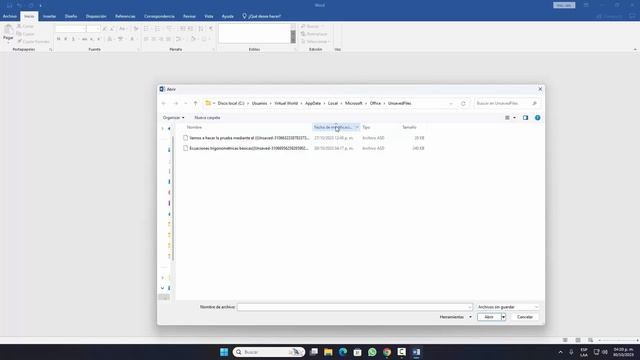Click the bullets list icon in ribbon
Viewport: 640px width, 360px height.
(x=146, y=29)
